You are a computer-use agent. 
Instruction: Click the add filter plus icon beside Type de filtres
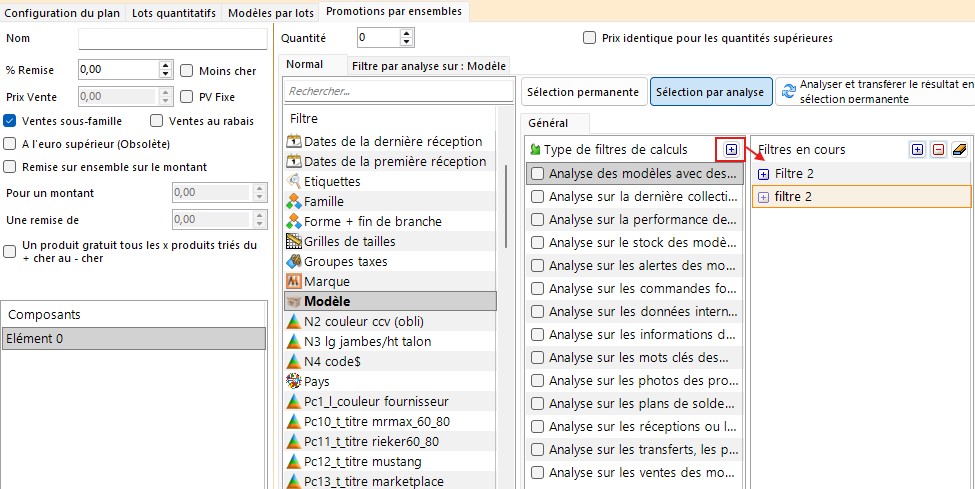pos(731,149)
